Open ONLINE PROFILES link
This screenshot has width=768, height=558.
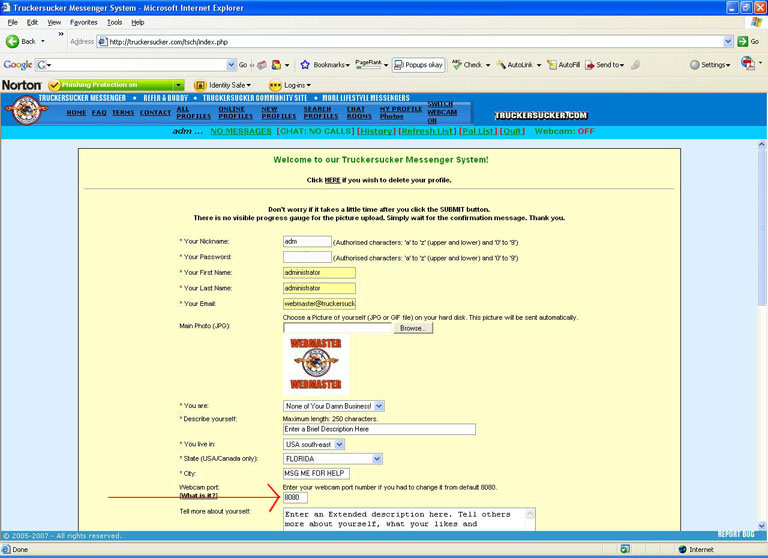236,113
